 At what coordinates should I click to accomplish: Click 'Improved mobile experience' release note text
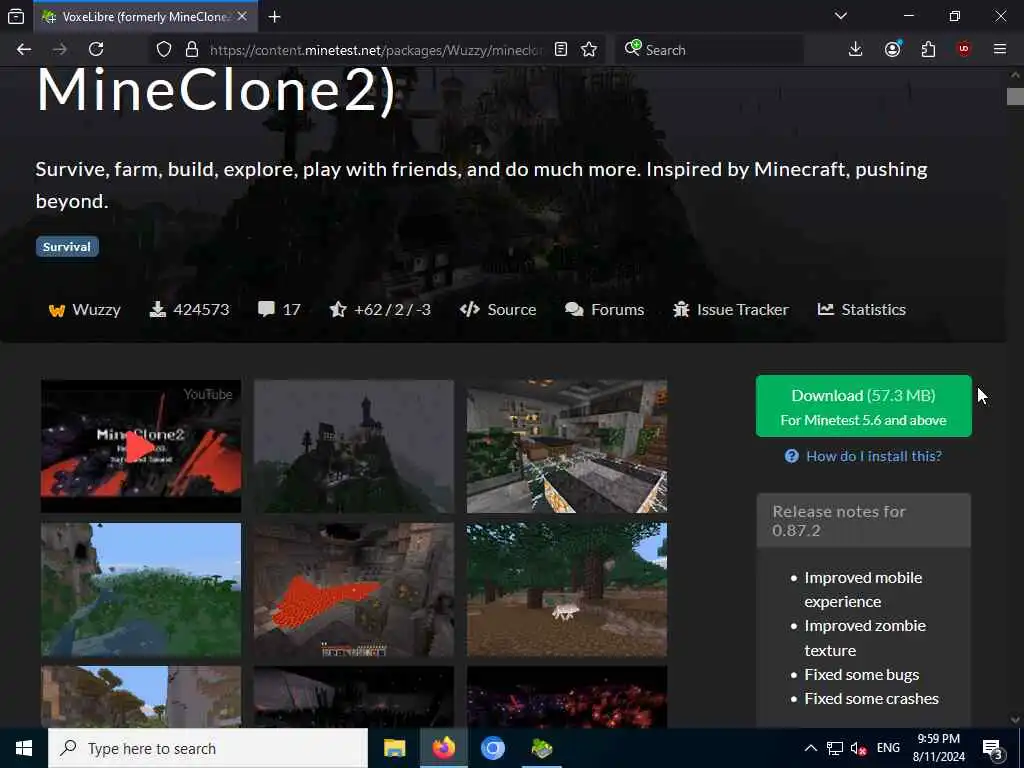pos(863,589)
